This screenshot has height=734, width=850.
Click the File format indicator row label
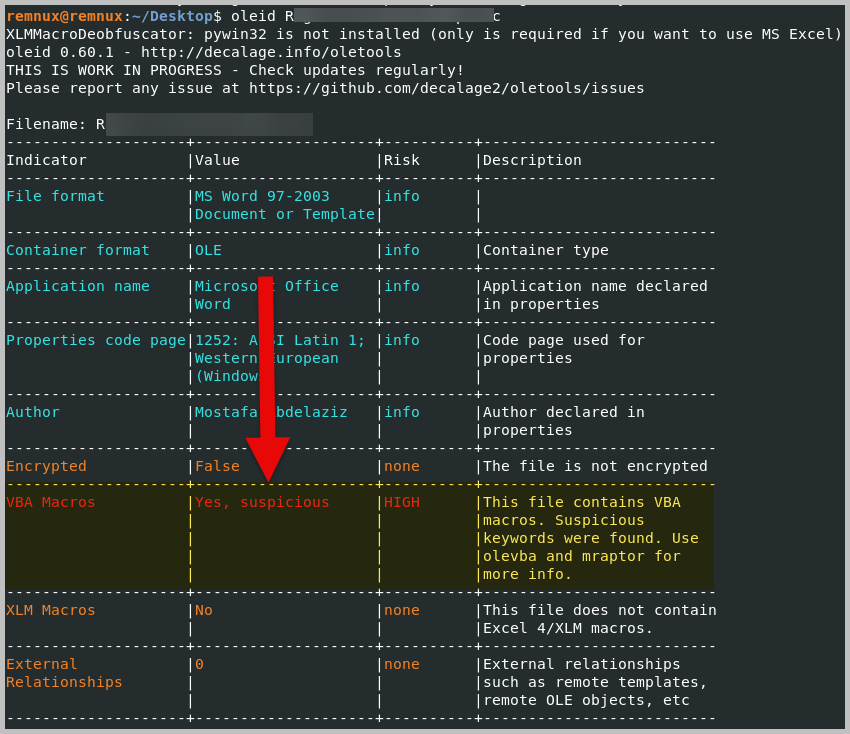pyautogui.click(x=55, y=196)
